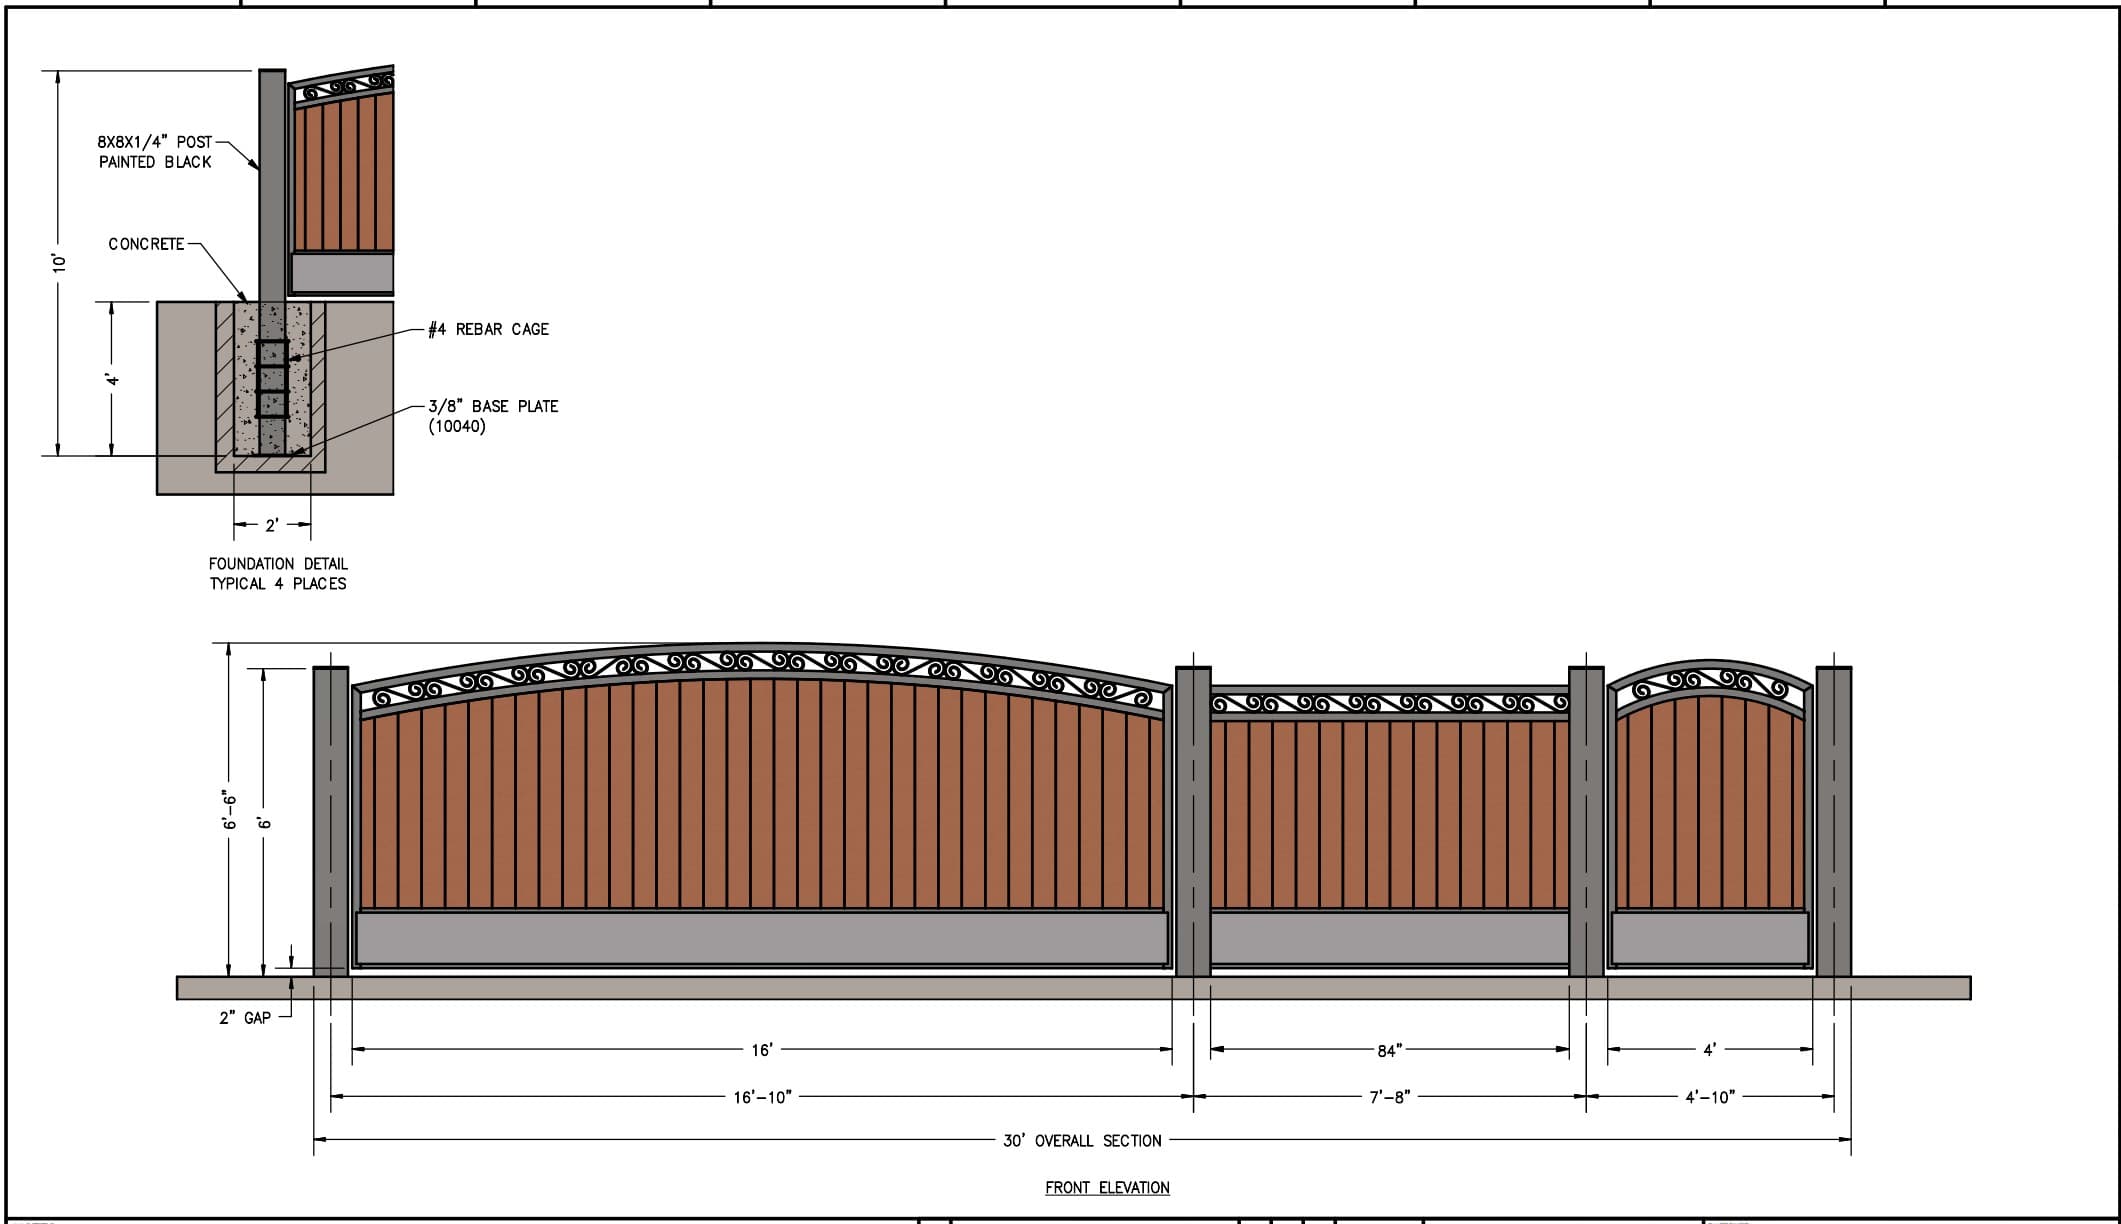
Task: Click the 2' foundation width dimension
Action: pos(271,525)
